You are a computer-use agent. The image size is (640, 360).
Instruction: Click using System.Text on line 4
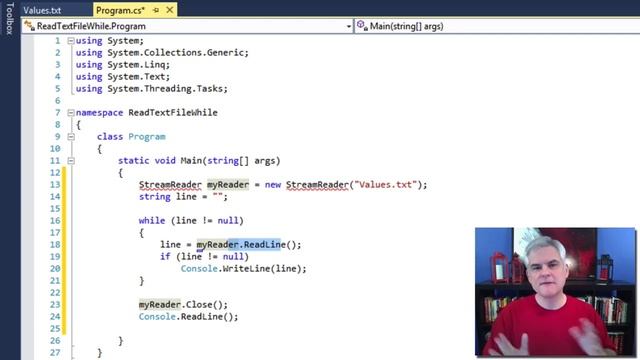(x=123, y=77)
